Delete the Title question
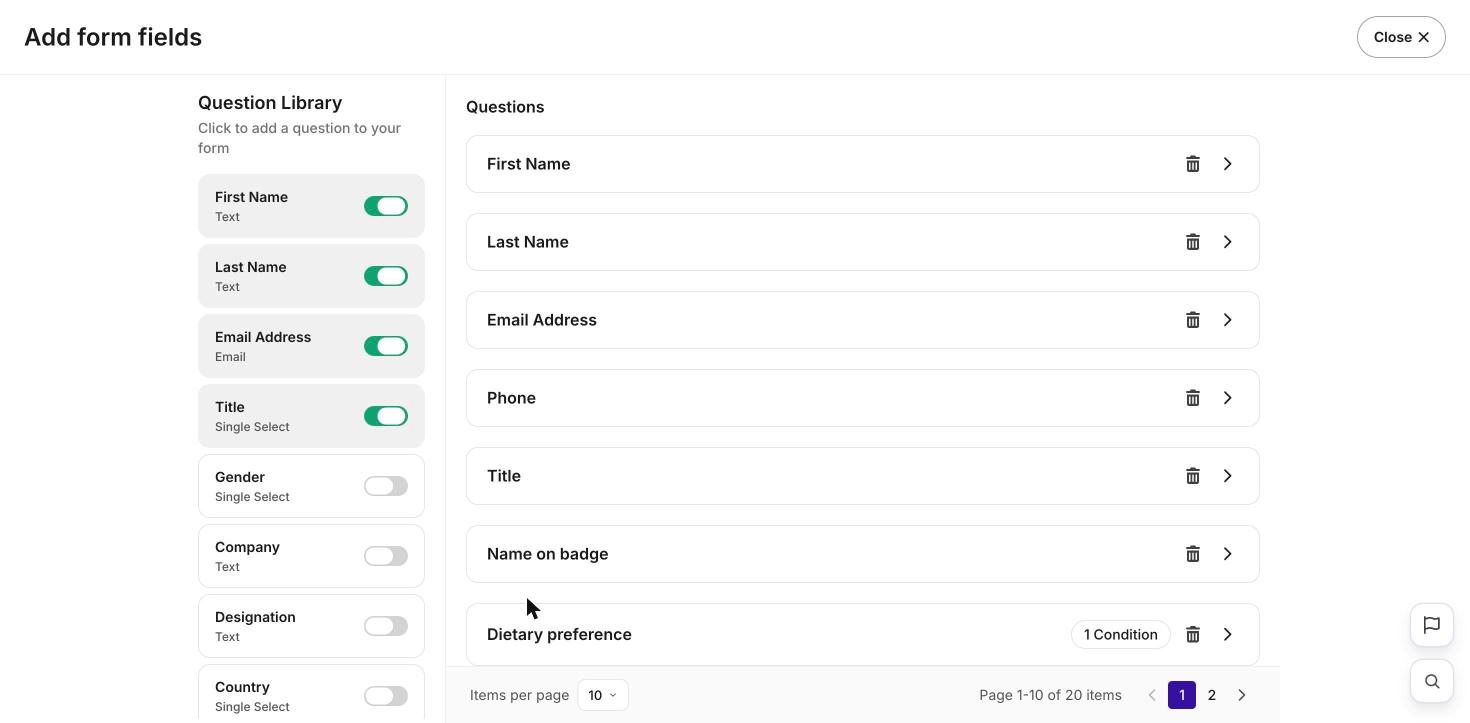The image size is (1470, 723). coord(1193,476)
